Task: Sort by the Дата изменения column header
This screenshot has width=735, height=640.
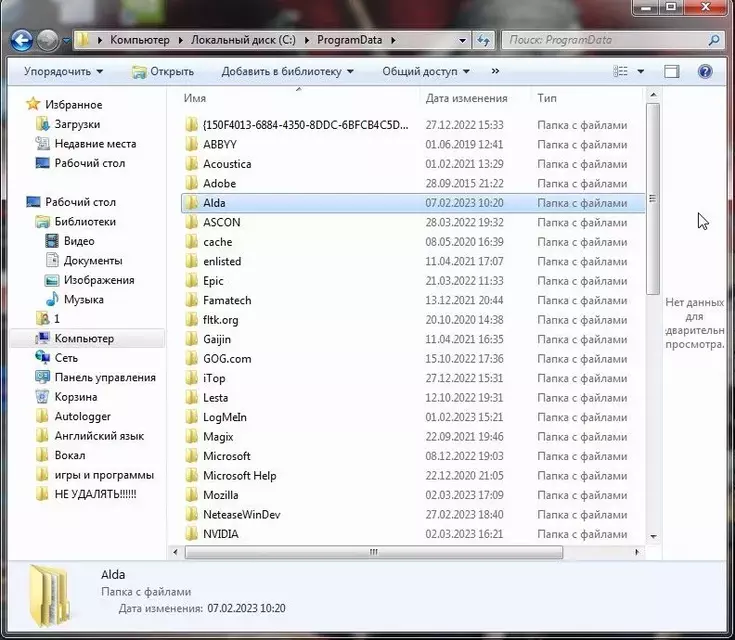Action: (x=466, y=98)
